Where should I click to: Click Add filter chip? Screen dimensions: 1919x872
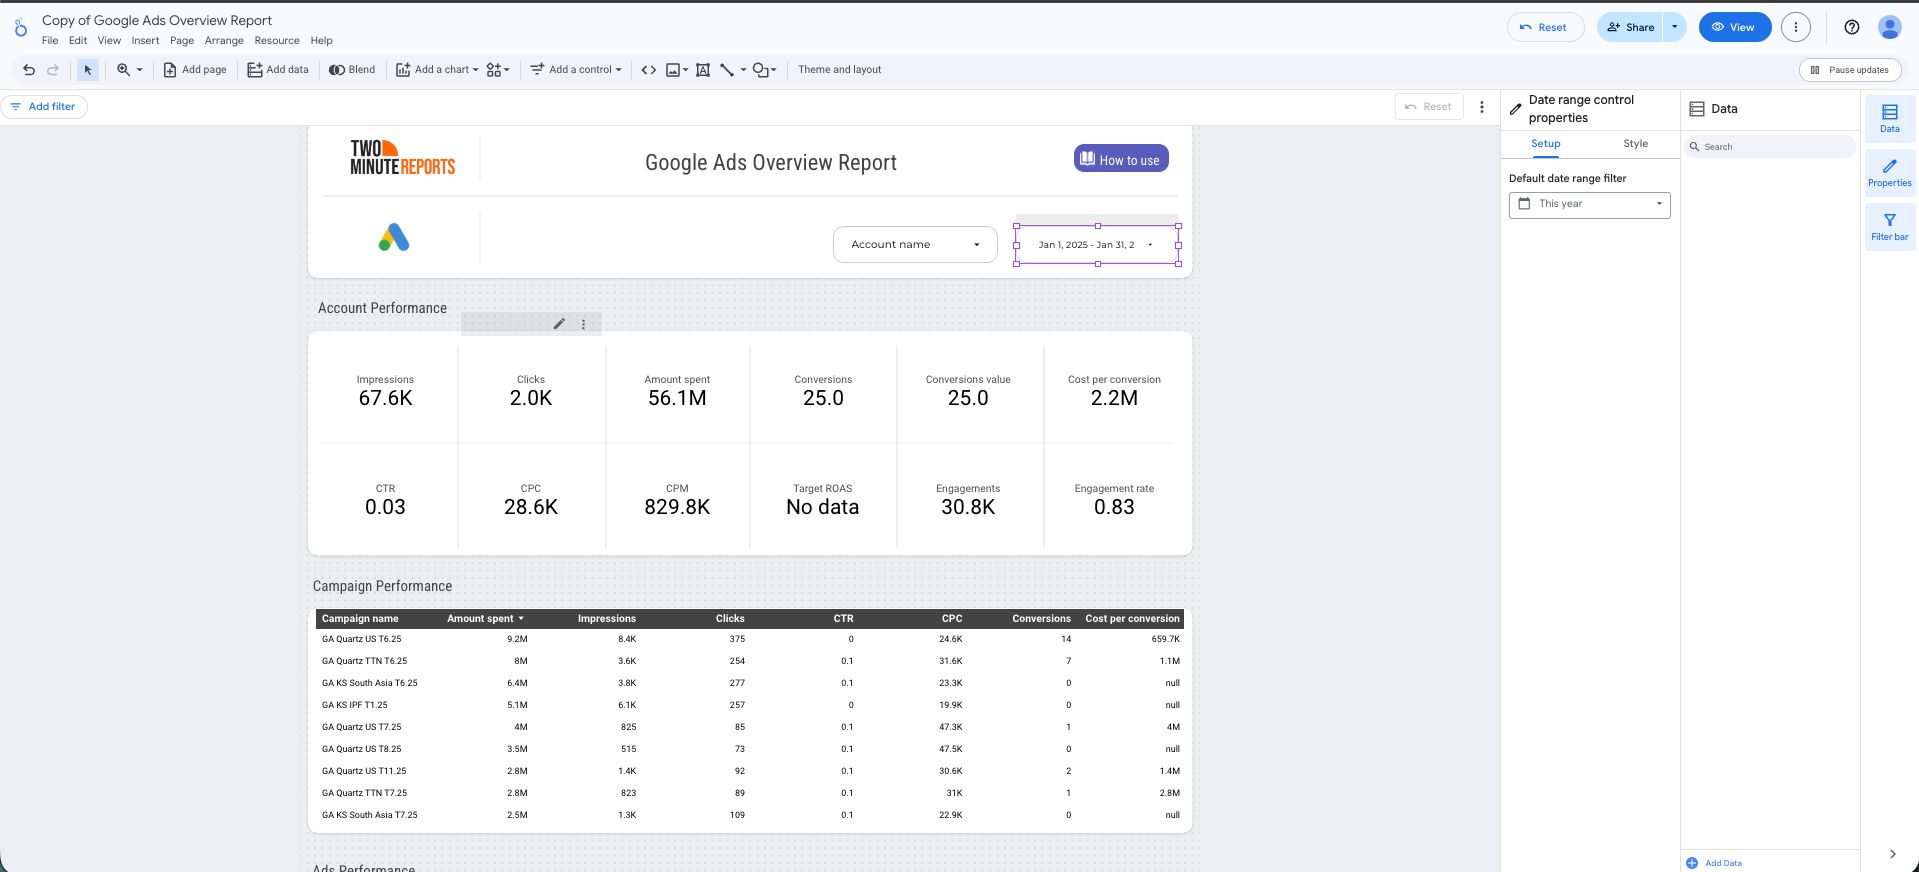click(44, 107)
